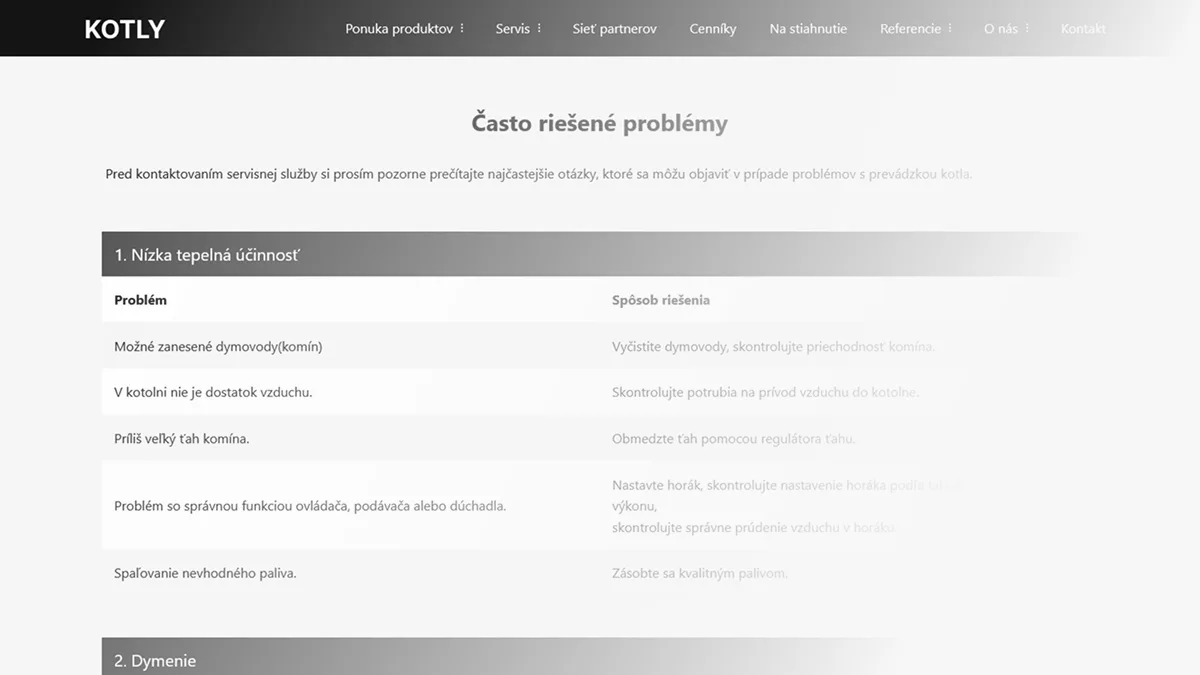Expand the dots icon beside O nás

pos(1028,29)
